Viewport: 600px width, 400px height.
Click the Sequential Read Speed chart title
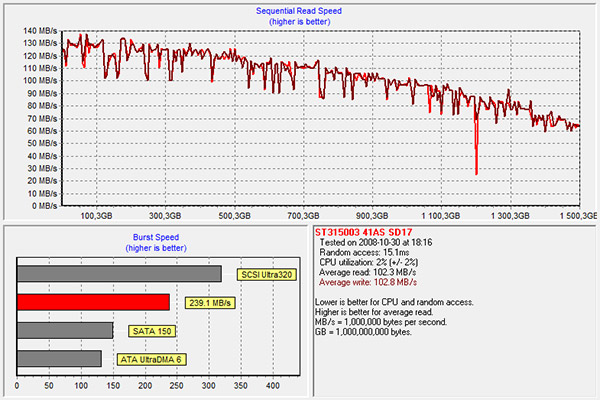coord(299,11)
